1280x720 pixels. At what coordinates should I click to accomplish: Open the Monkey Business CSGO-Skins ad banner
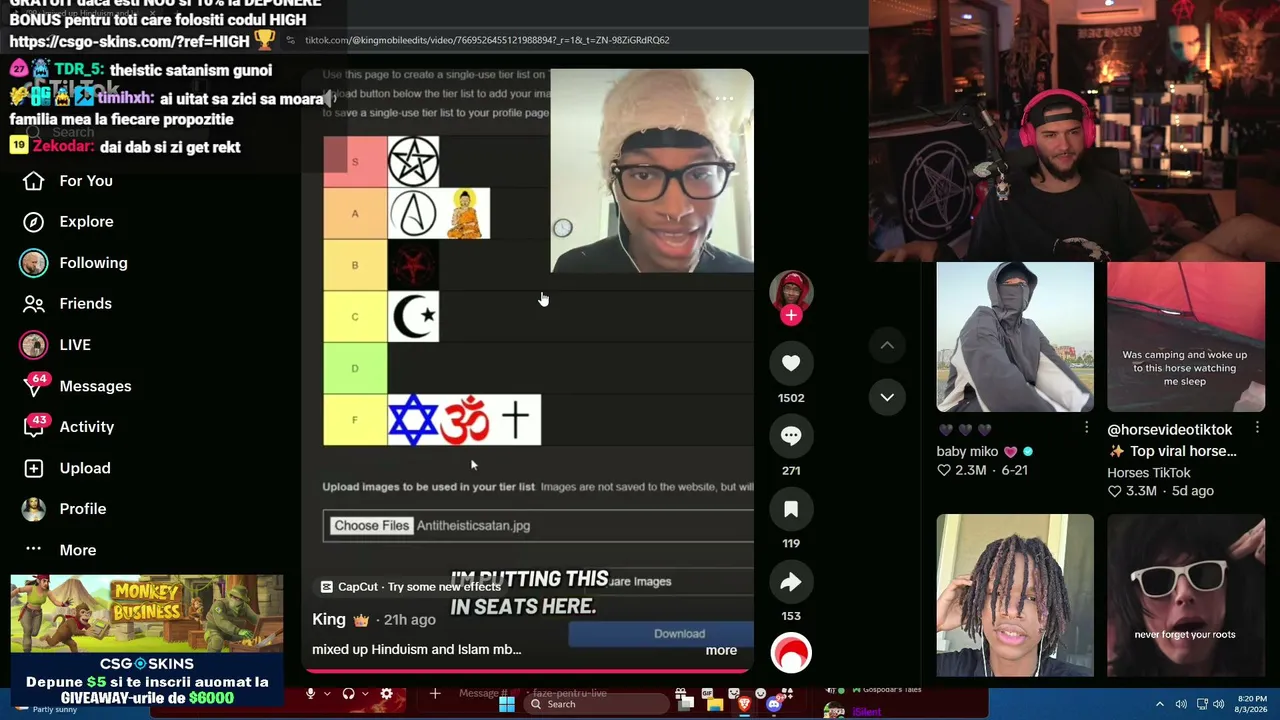point(147,641)
